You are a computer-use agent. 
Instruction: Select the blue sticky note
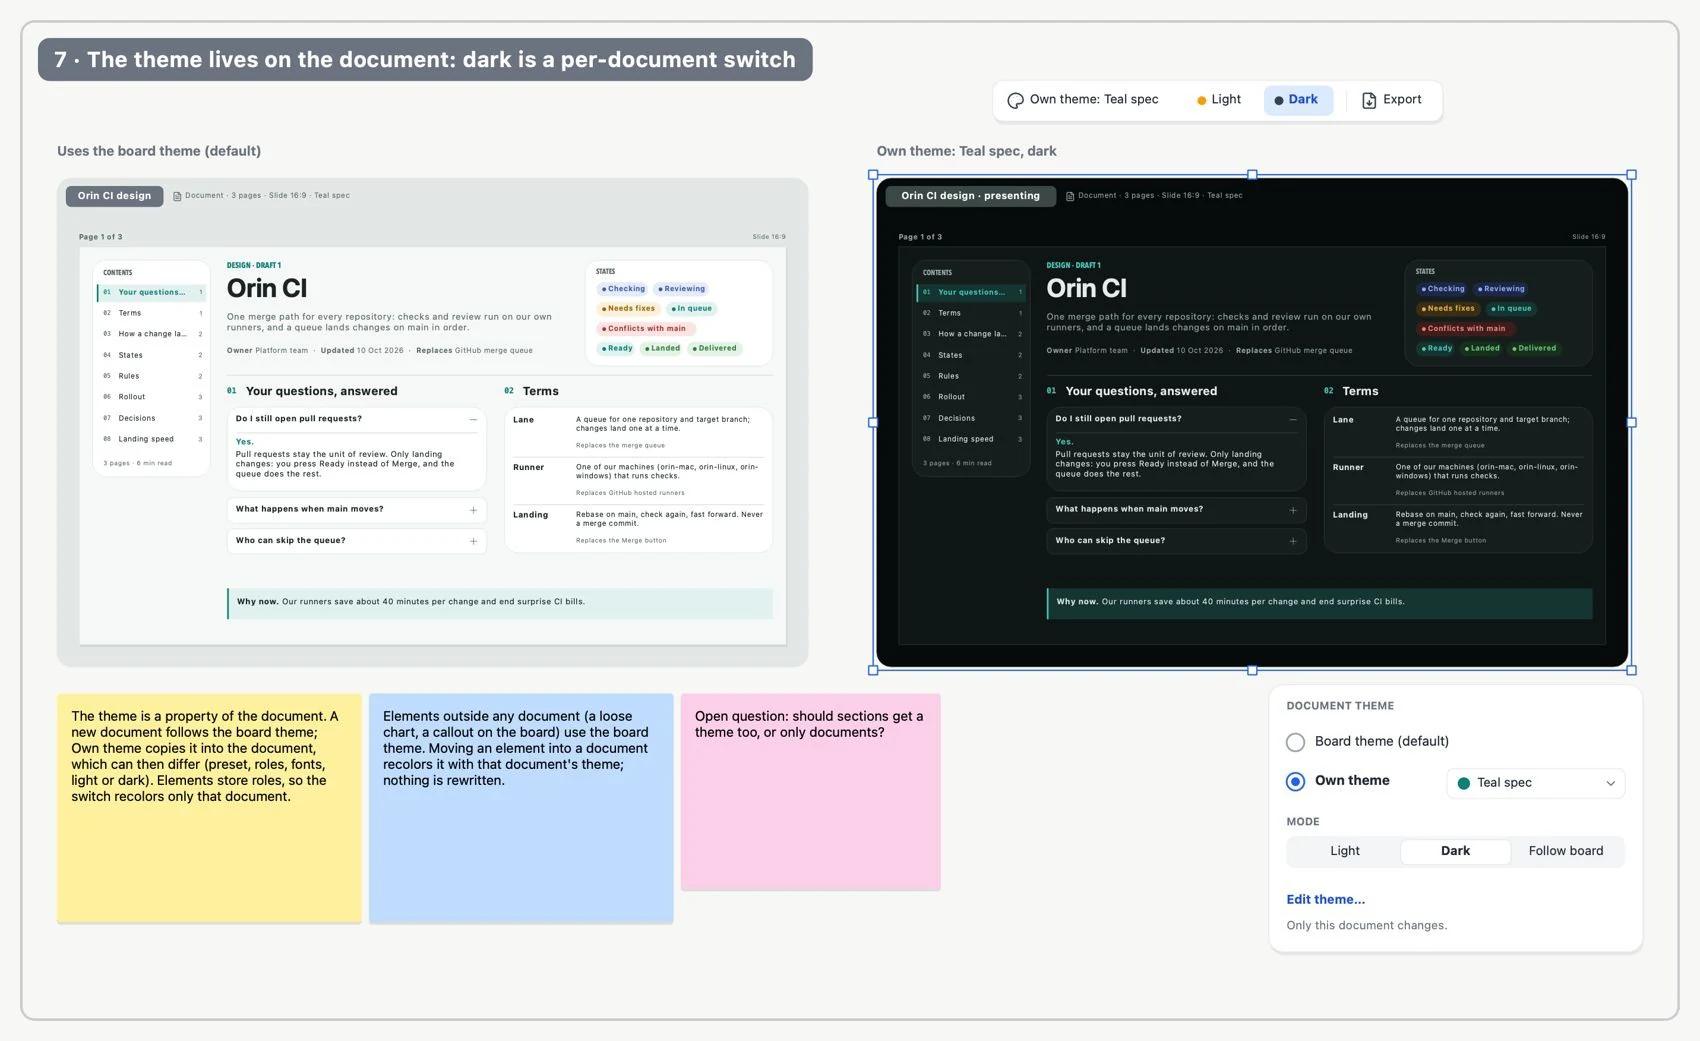tap(521, 808)
